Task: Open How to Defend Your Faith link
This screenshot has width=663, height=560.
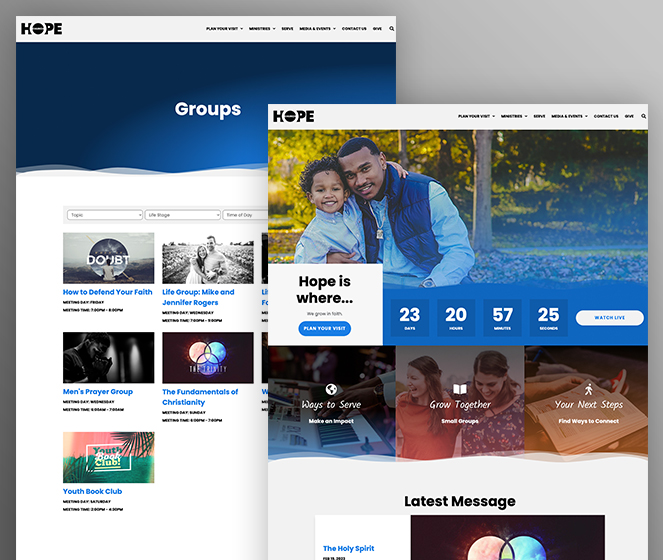Action: tap(107, 292)
